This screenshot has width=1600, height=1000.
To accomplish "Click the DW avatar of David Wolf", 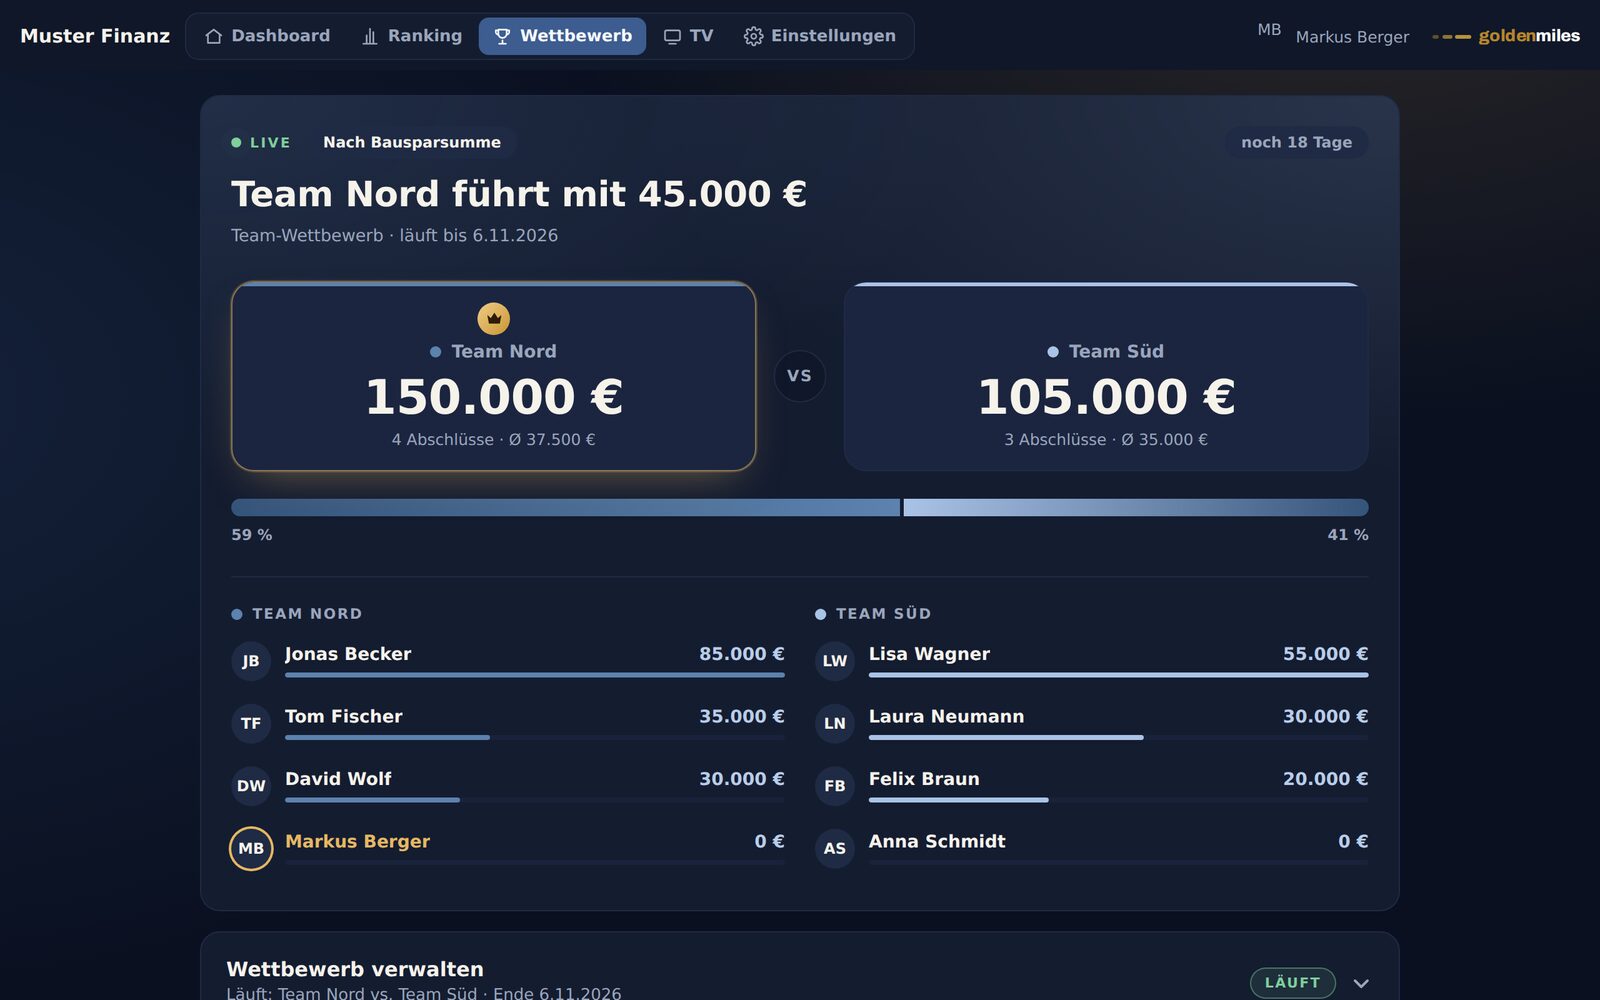I will pyautogui.click(x=251, y=786).
